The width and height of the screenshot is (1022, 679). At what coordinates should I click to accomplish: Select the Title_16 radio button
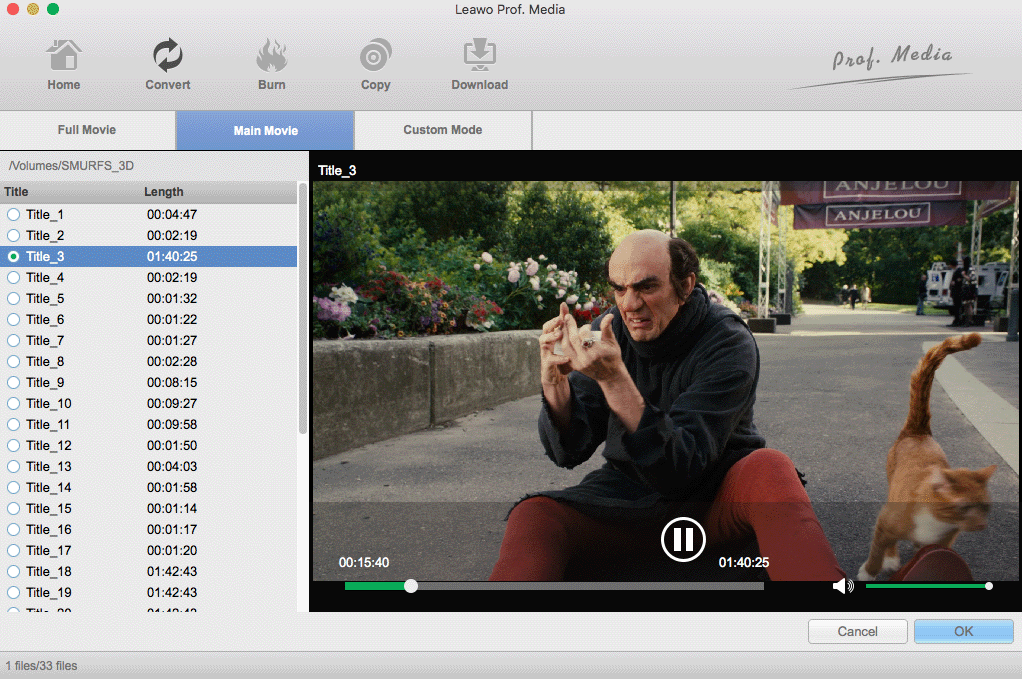pyautogui.click(x=14, y=530)
